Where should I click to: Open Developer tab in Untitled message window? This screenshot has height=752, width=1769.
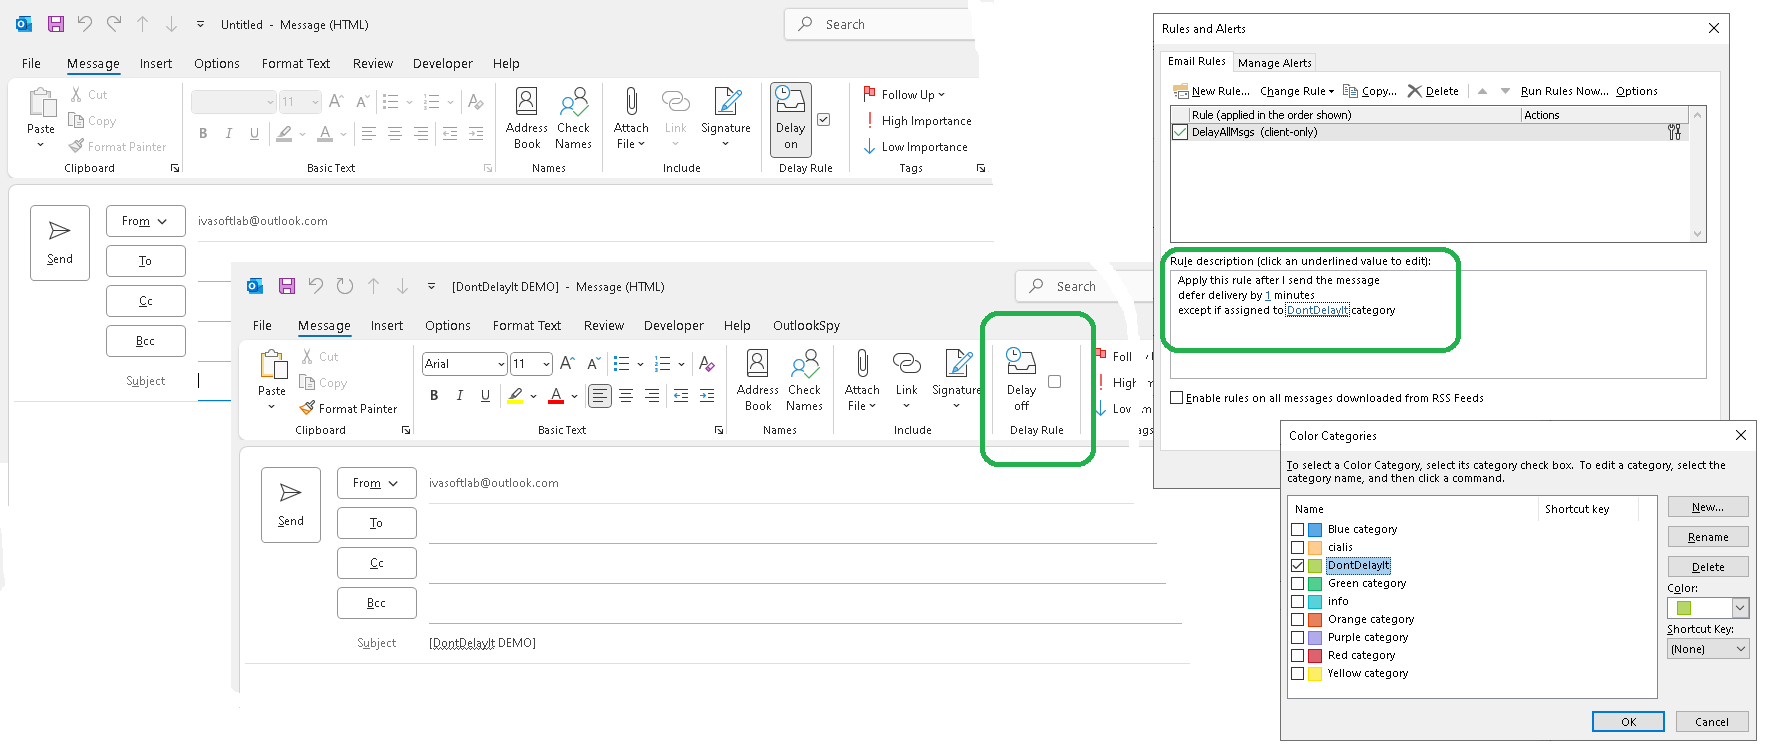click(x=442, y=64)
